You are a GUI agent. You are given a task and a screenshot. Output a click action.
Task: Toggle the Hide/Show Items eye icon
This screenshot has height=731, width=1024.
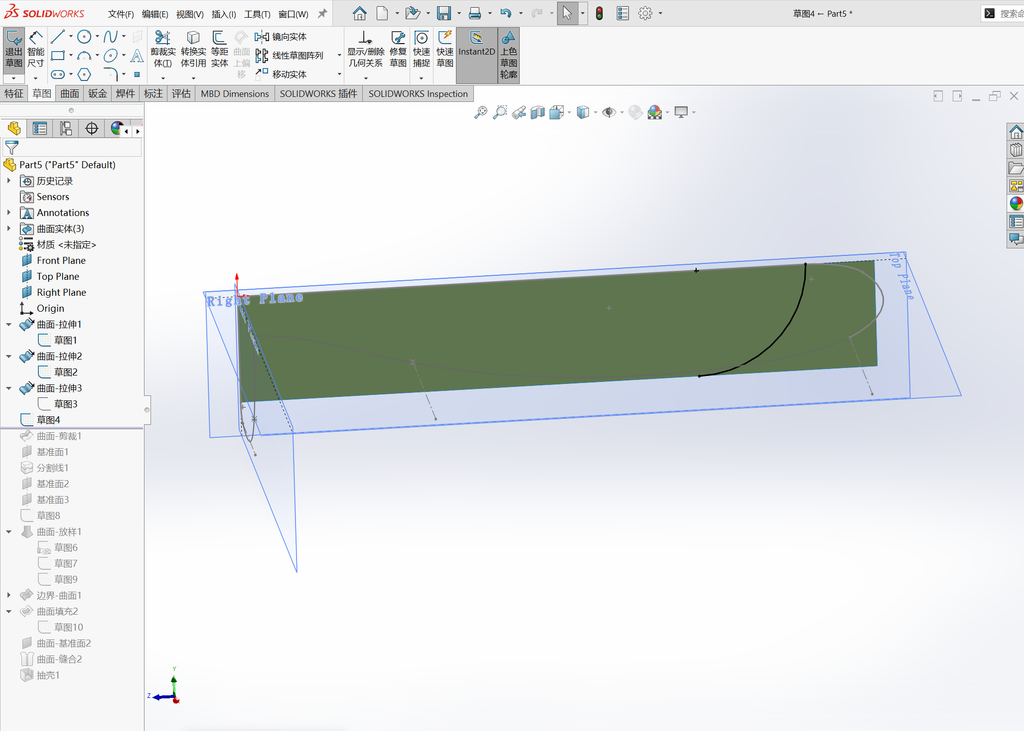609,112
